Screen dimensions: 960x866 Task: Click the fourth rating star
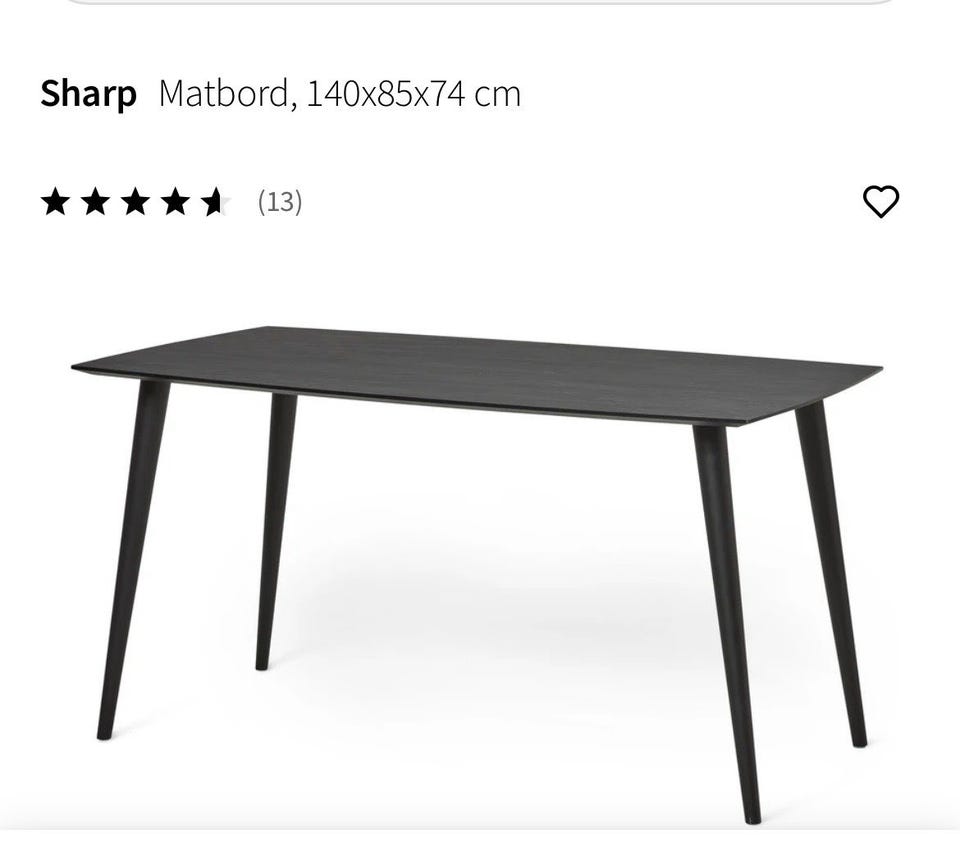point(176,201)
